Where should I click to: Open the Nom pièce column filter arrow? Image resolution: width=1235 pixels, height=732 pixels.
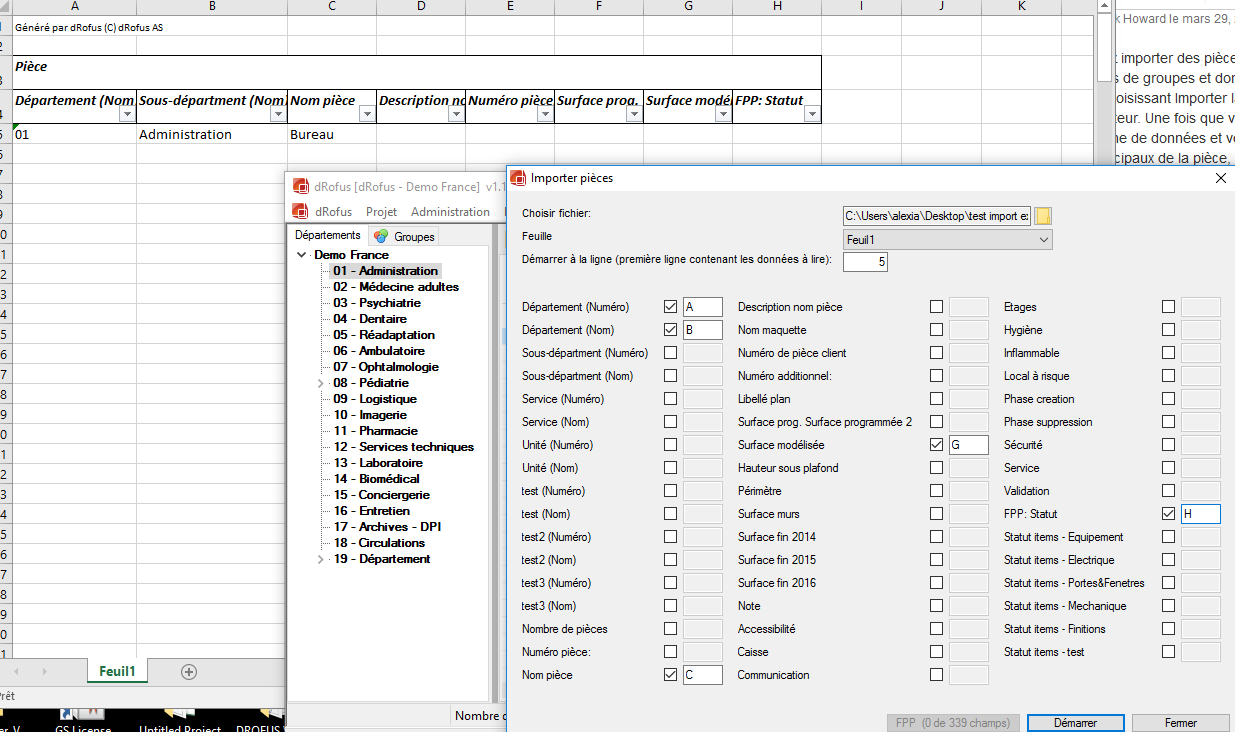tap(367, 115)
